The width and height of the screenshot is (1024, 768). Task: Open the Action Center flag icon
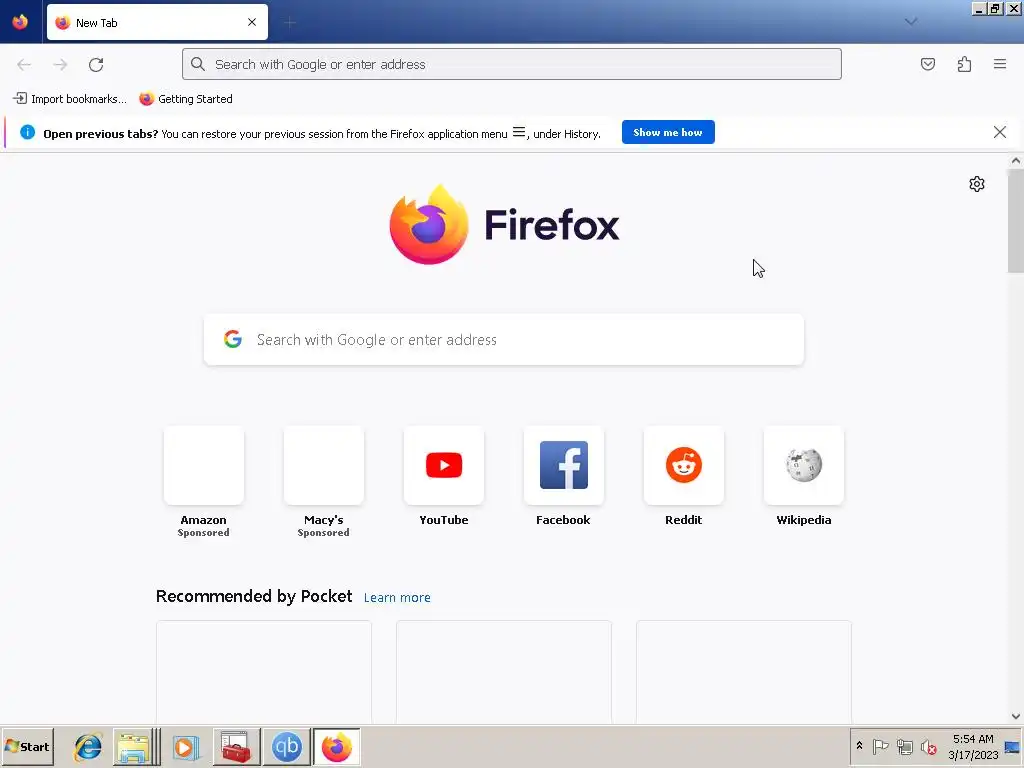pyautogui.click(x=880, y=746)
